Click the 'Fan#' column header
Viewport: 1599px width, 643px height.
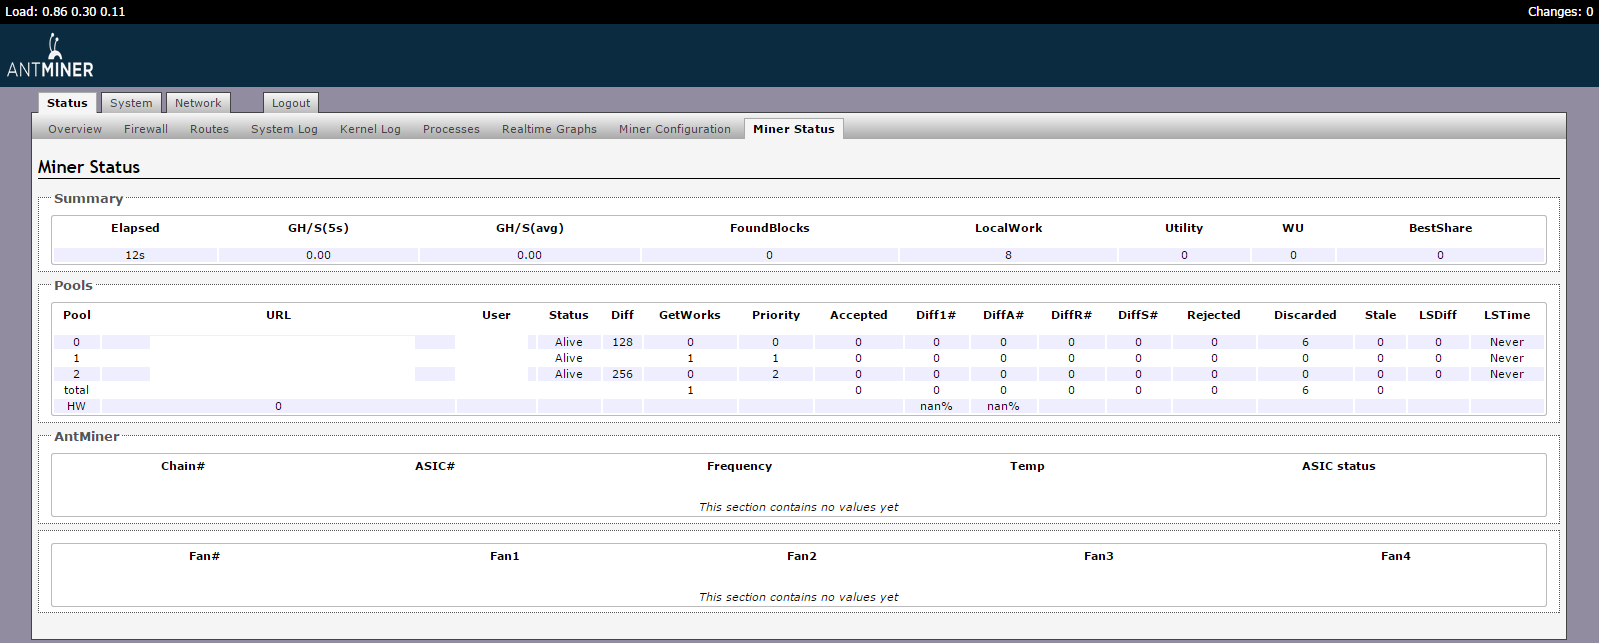click(x=204, y=556)
